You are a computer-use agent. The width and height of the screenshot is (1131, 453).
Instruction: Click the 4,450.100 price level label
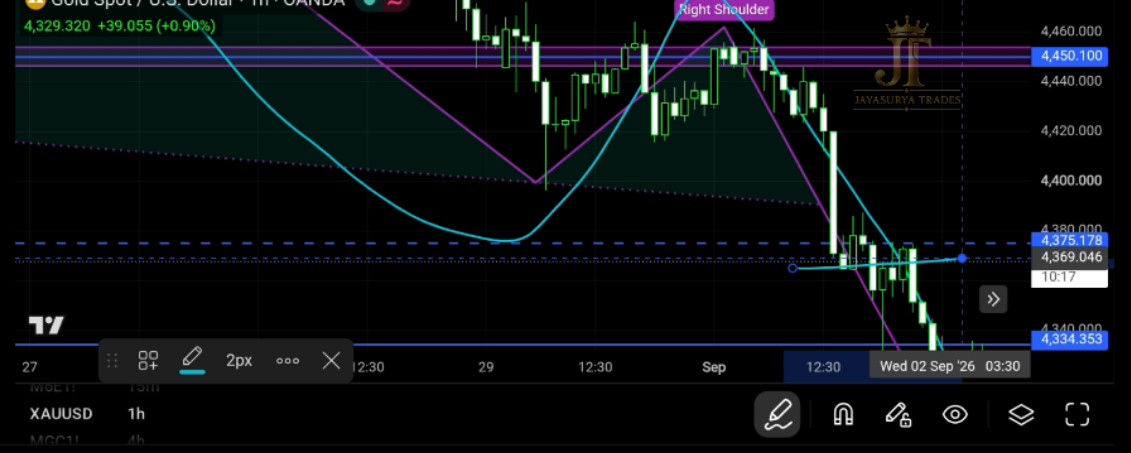(1070, 56)
